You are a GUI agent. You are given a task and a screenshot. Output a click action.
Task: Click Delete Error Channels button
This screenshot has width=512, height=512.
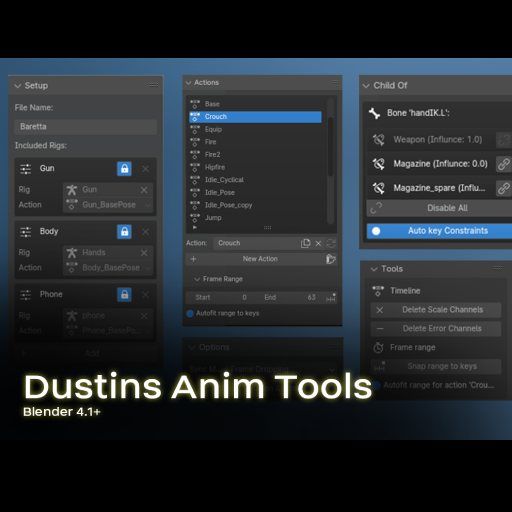click(436, 329)
